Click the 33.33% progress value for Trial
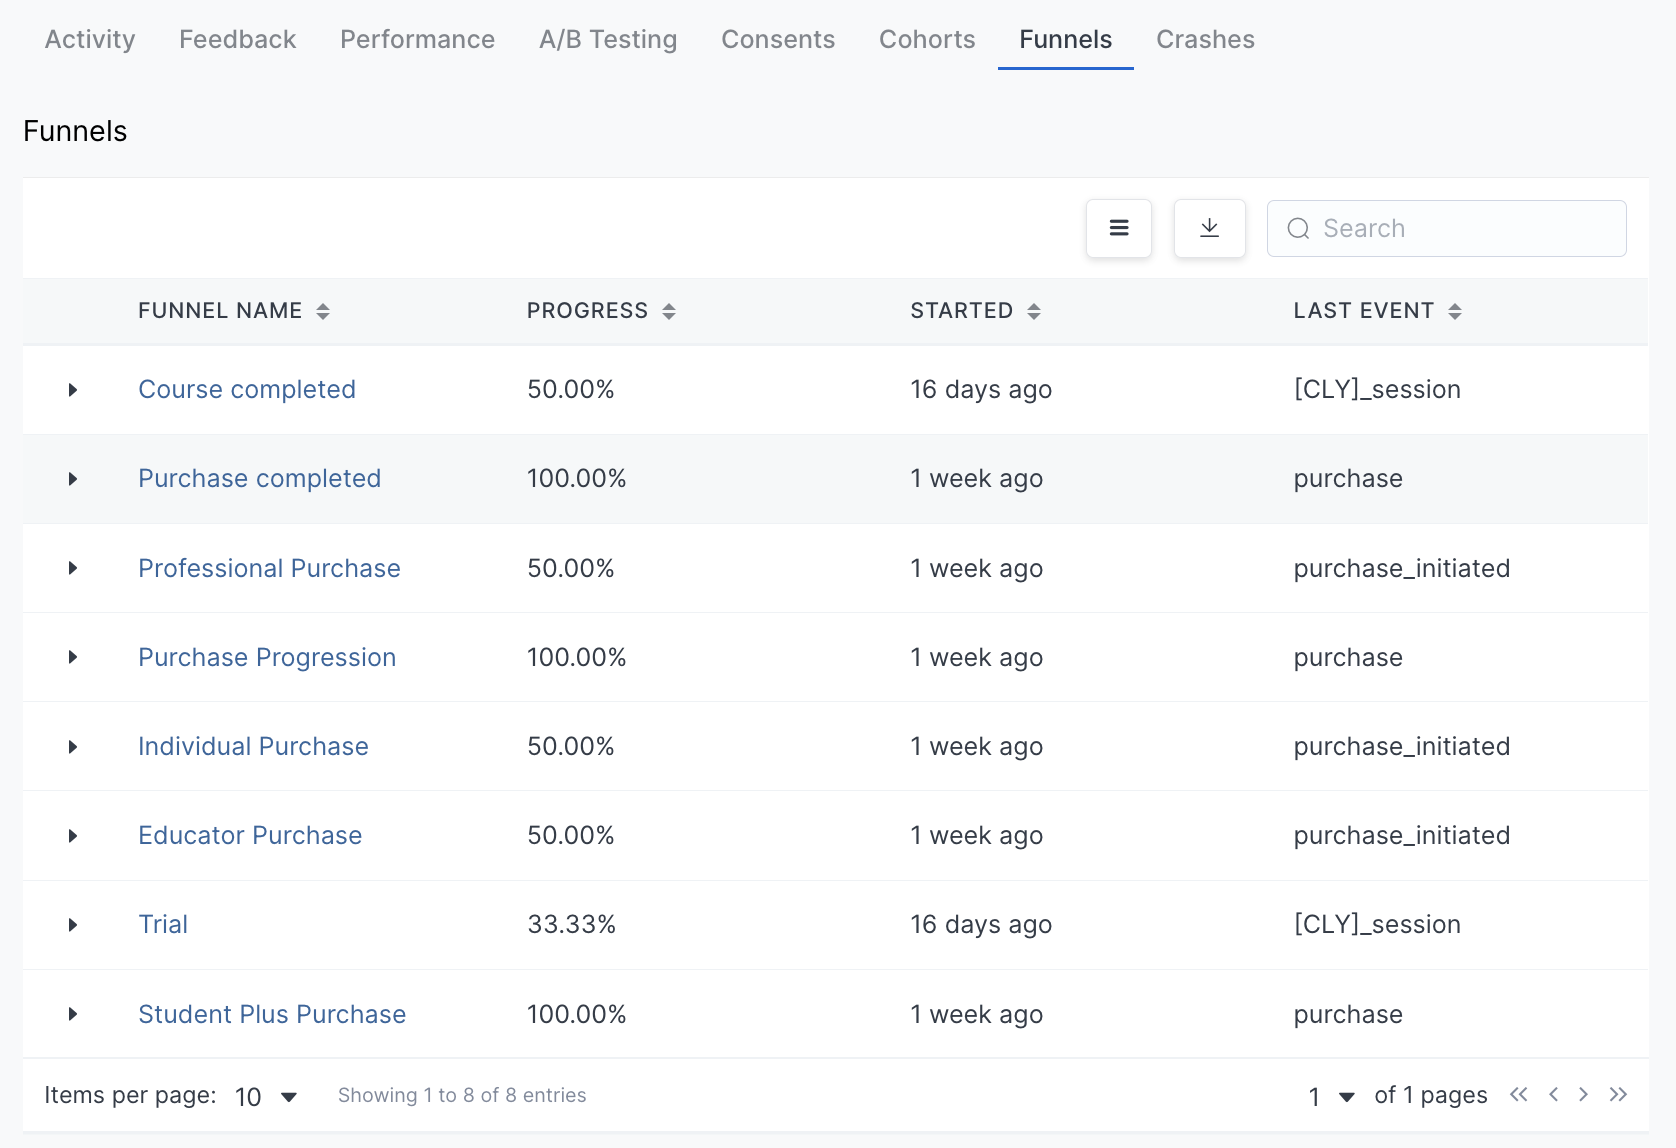This screenshot has width=1676, height=1148. tap(571, 924)
